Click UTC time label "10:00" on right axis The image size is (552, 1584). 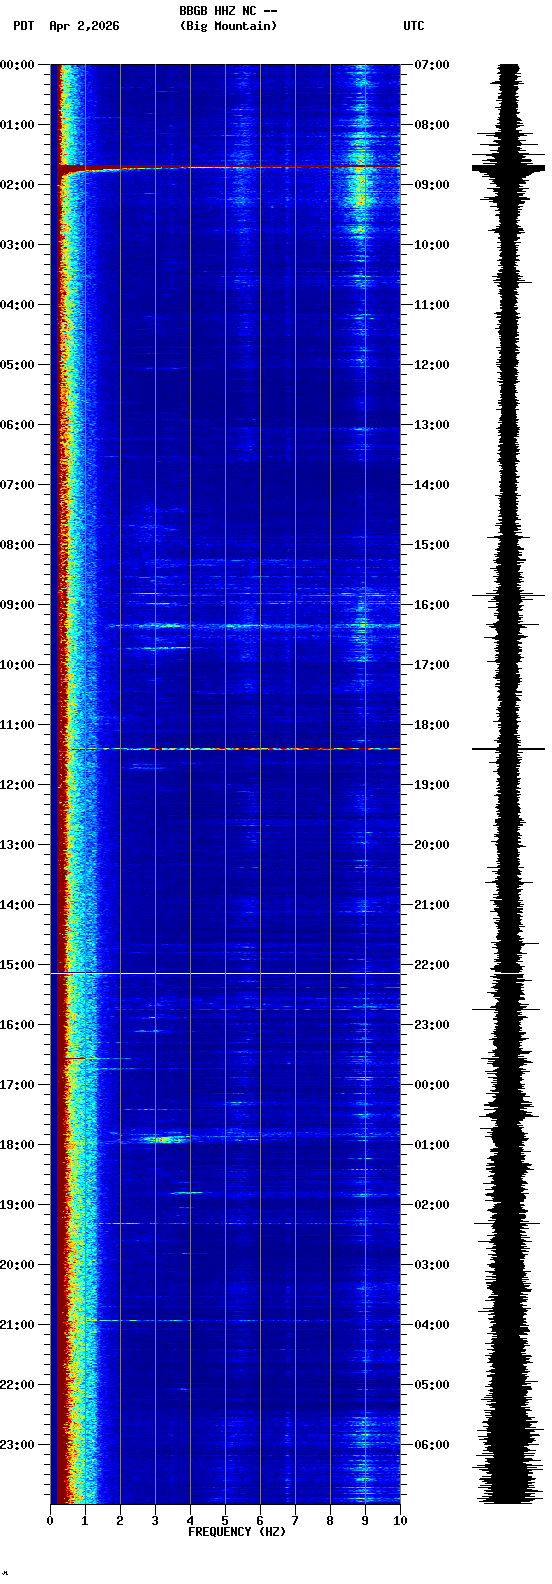coord(432,245)
